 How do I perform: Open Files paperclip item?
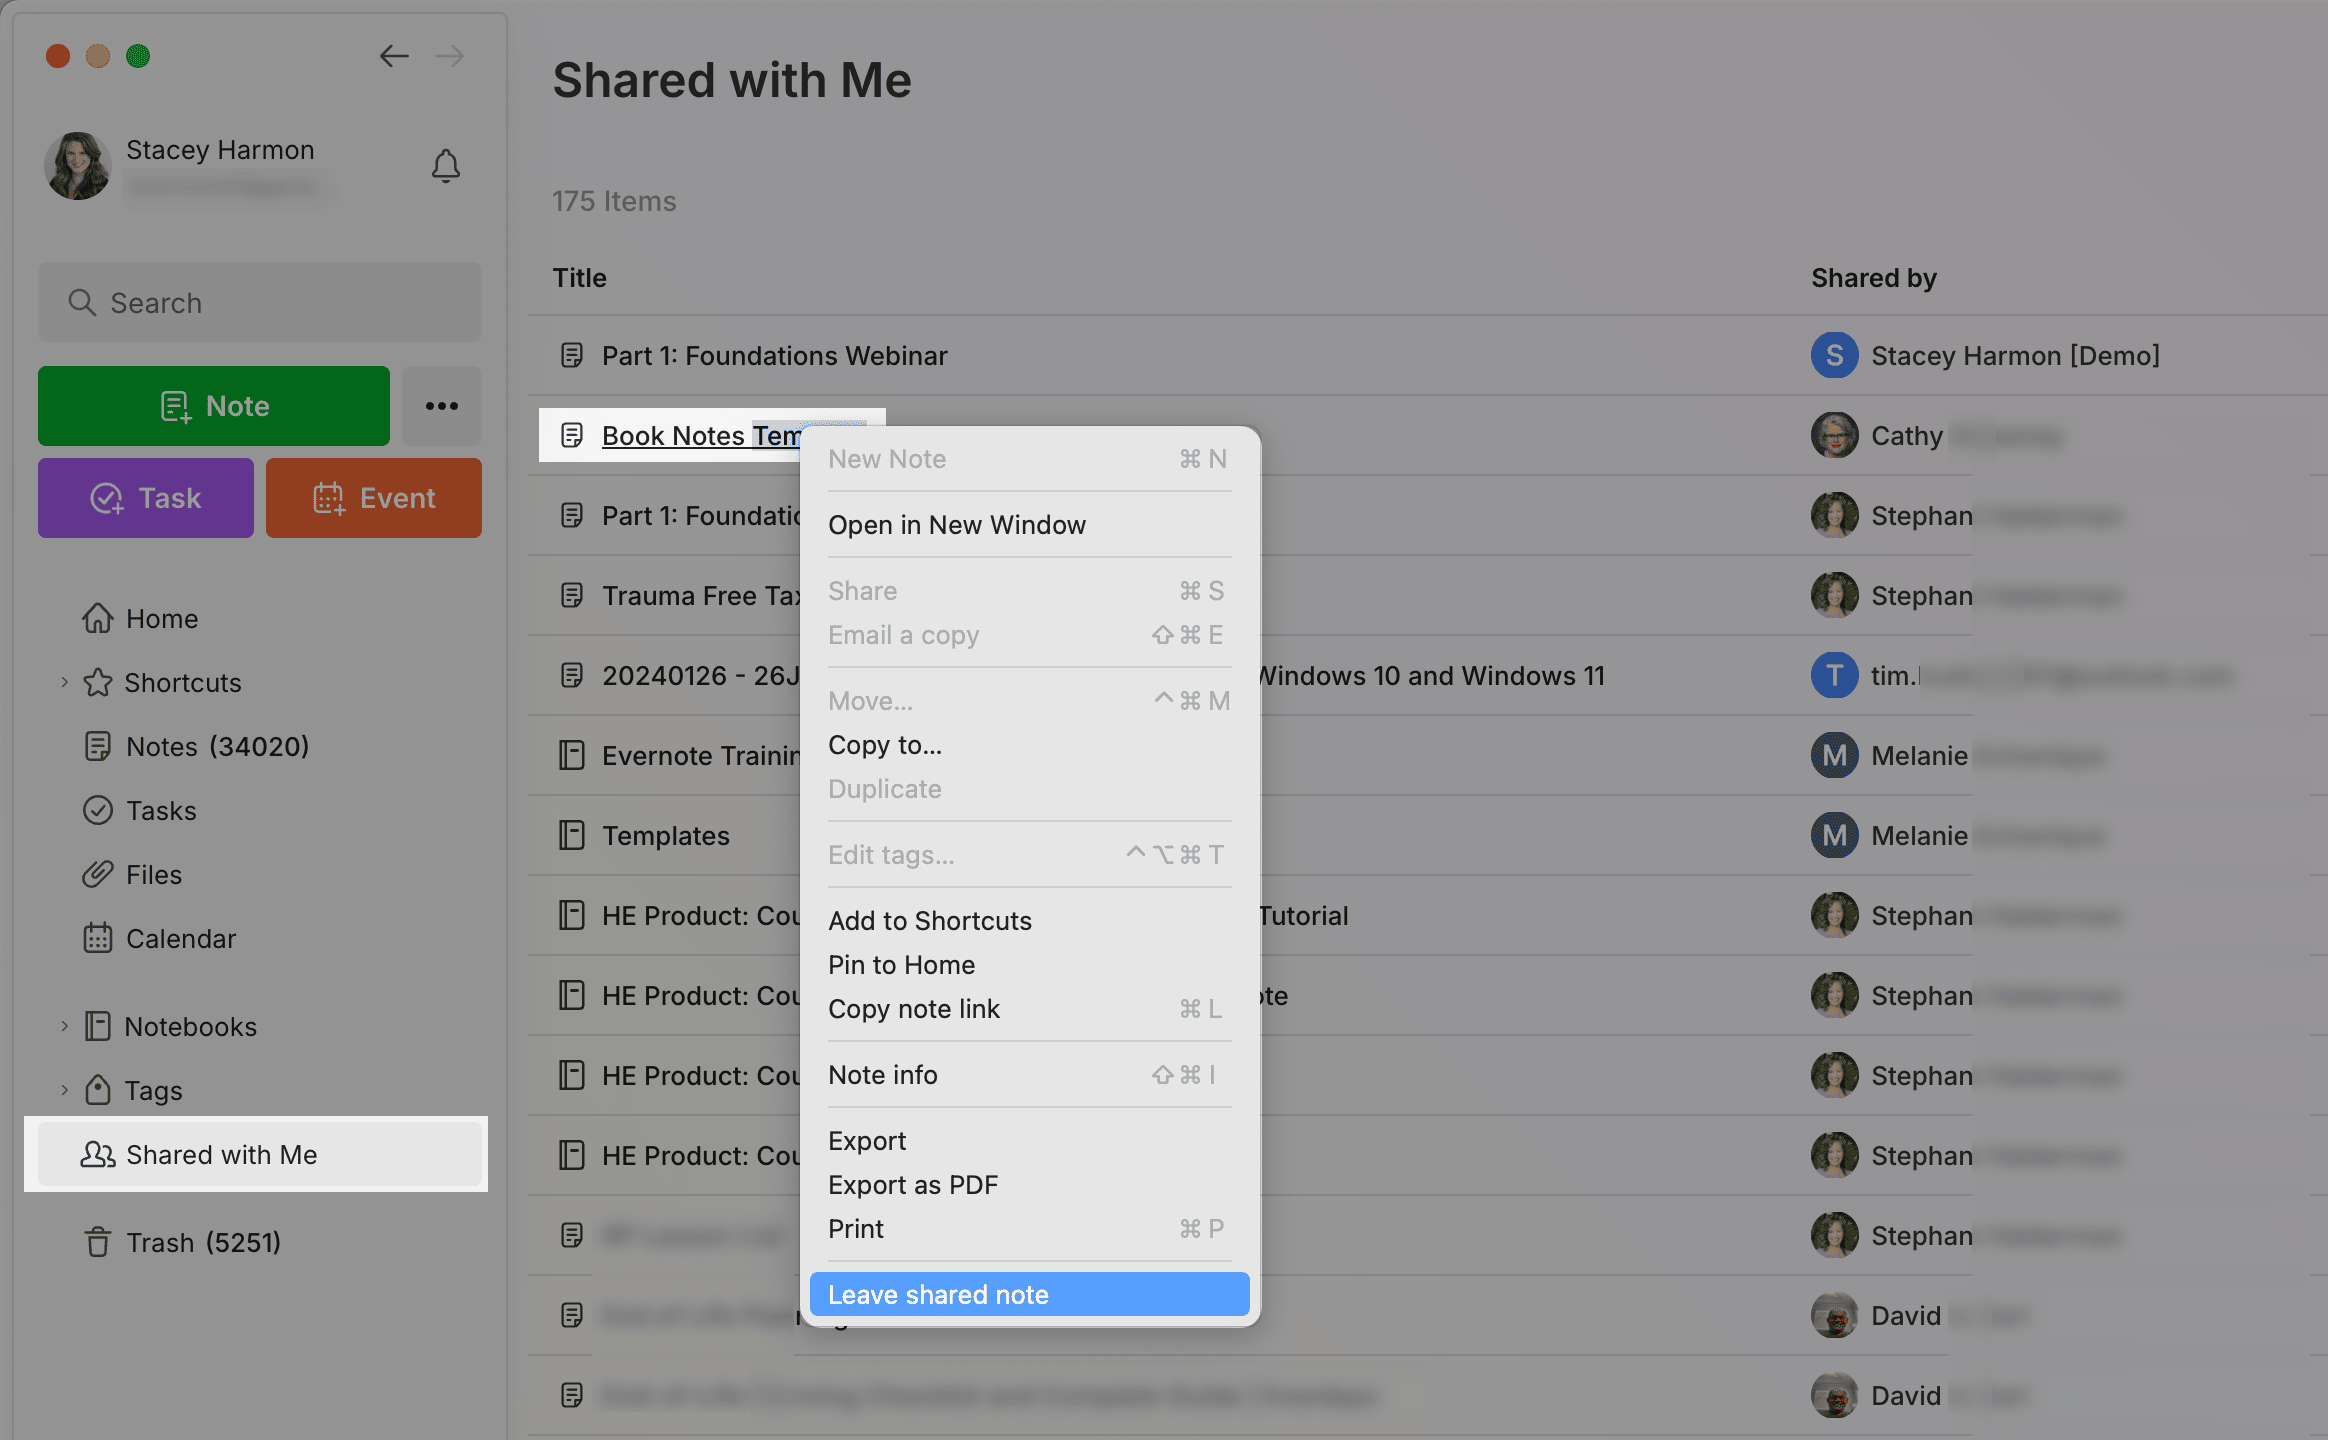132,875
